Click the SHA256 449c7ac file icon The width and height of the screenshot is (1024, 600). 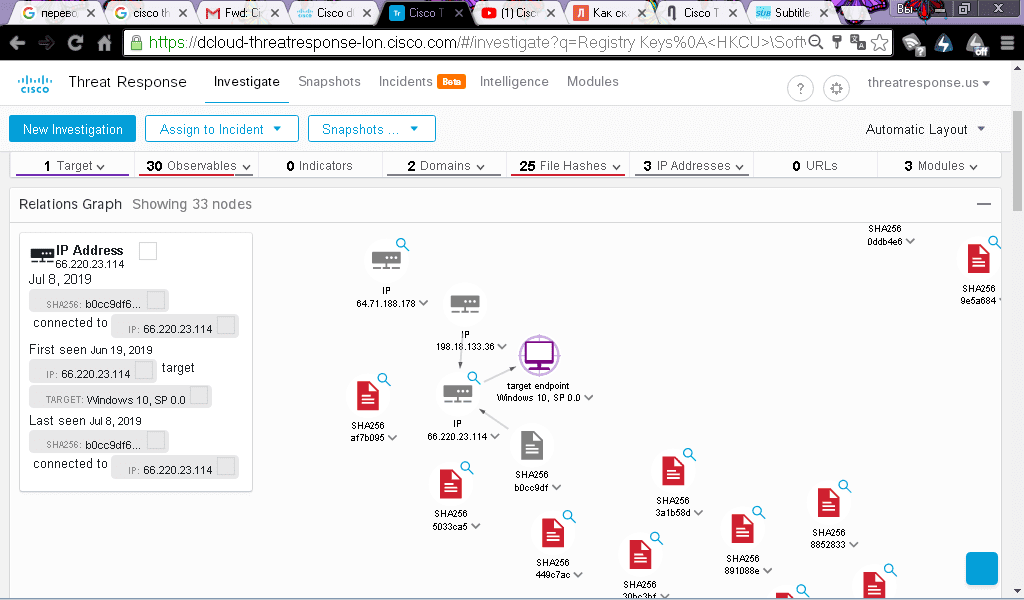(552, 533)
